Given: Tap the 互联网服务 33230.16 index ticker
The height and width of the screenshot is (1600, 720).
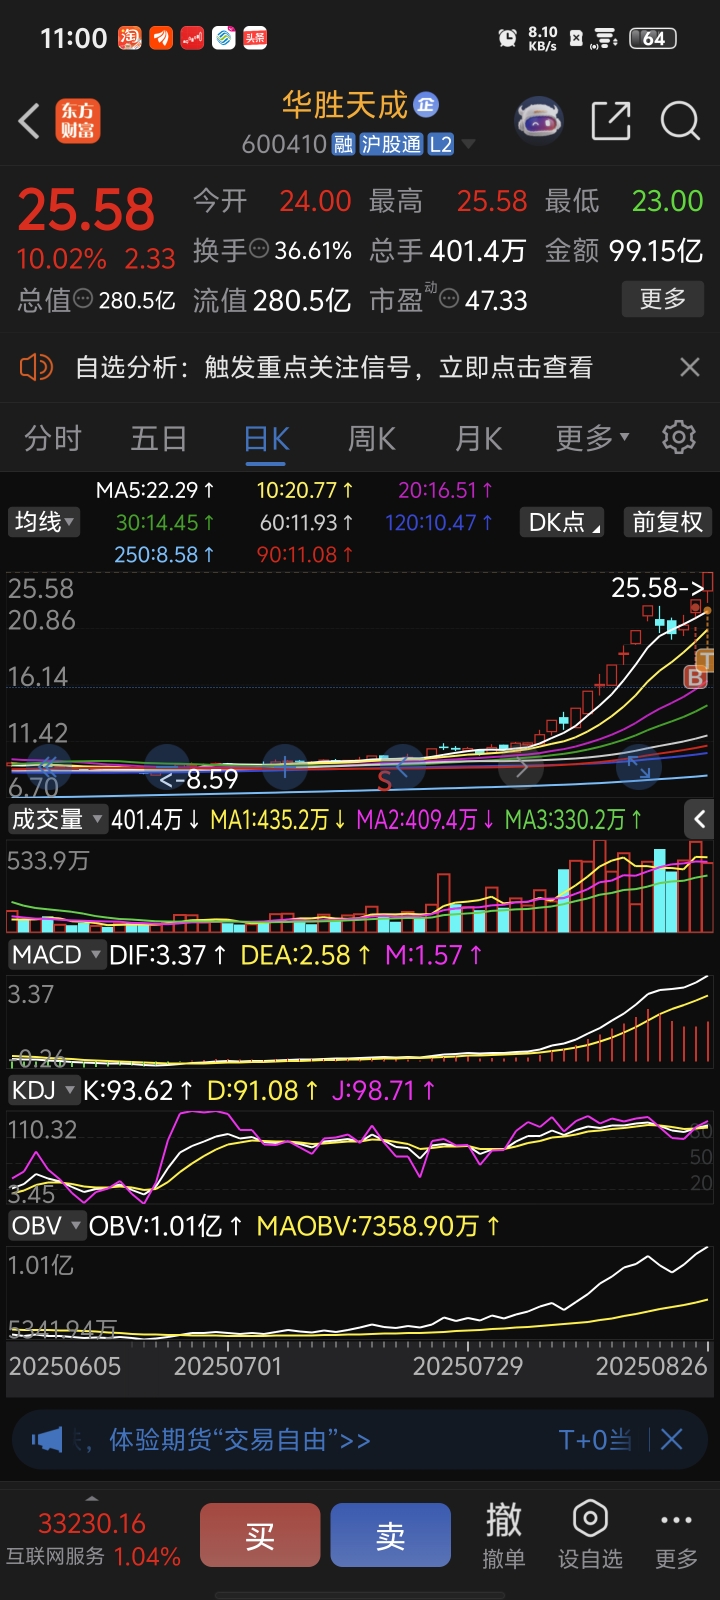Looking at the screenshot, I should pos(93,1540).
